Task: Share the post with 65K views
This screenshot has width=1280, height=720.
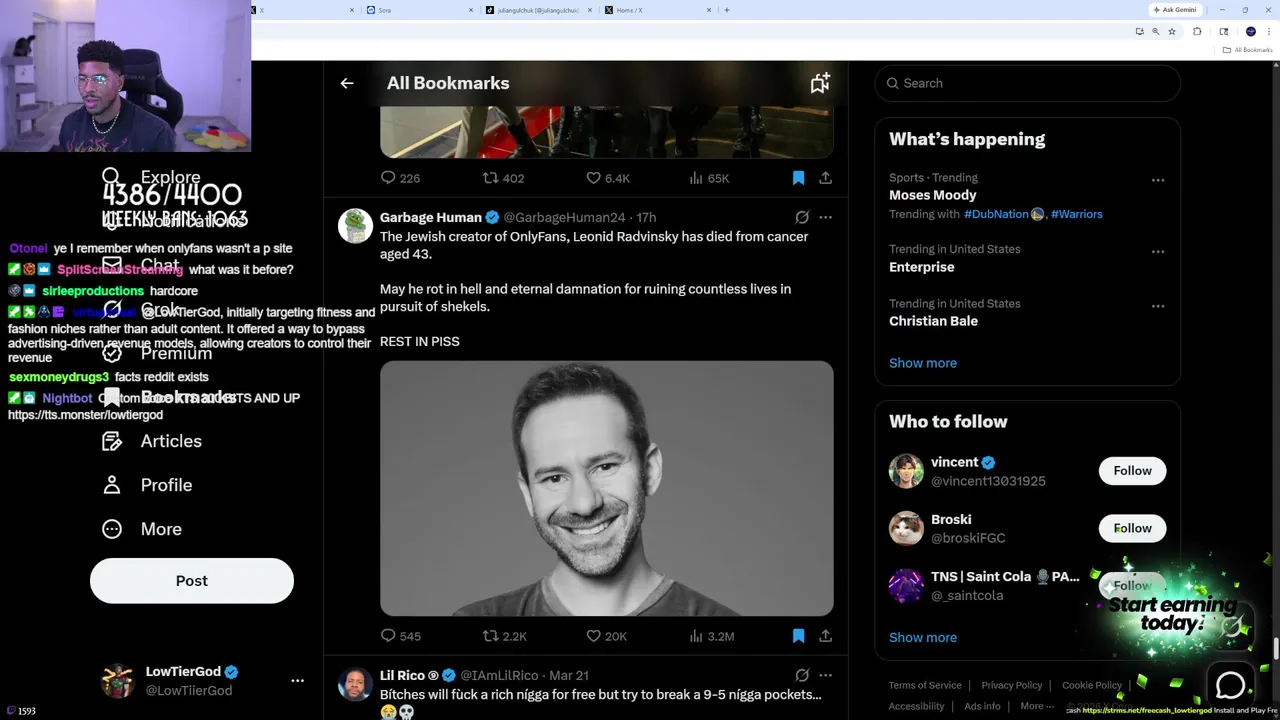Action: pos(825,178)
